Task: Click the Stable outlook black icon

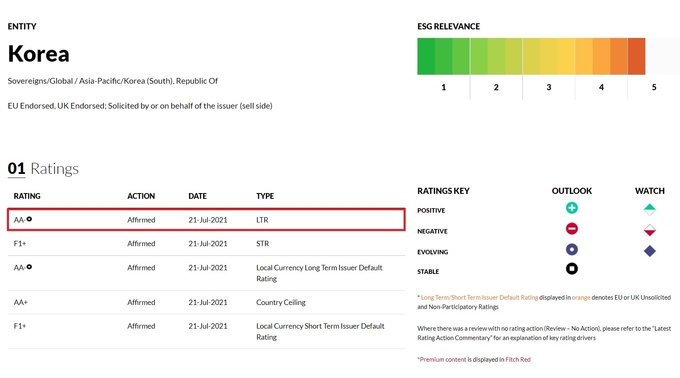Action: point(572,269)
